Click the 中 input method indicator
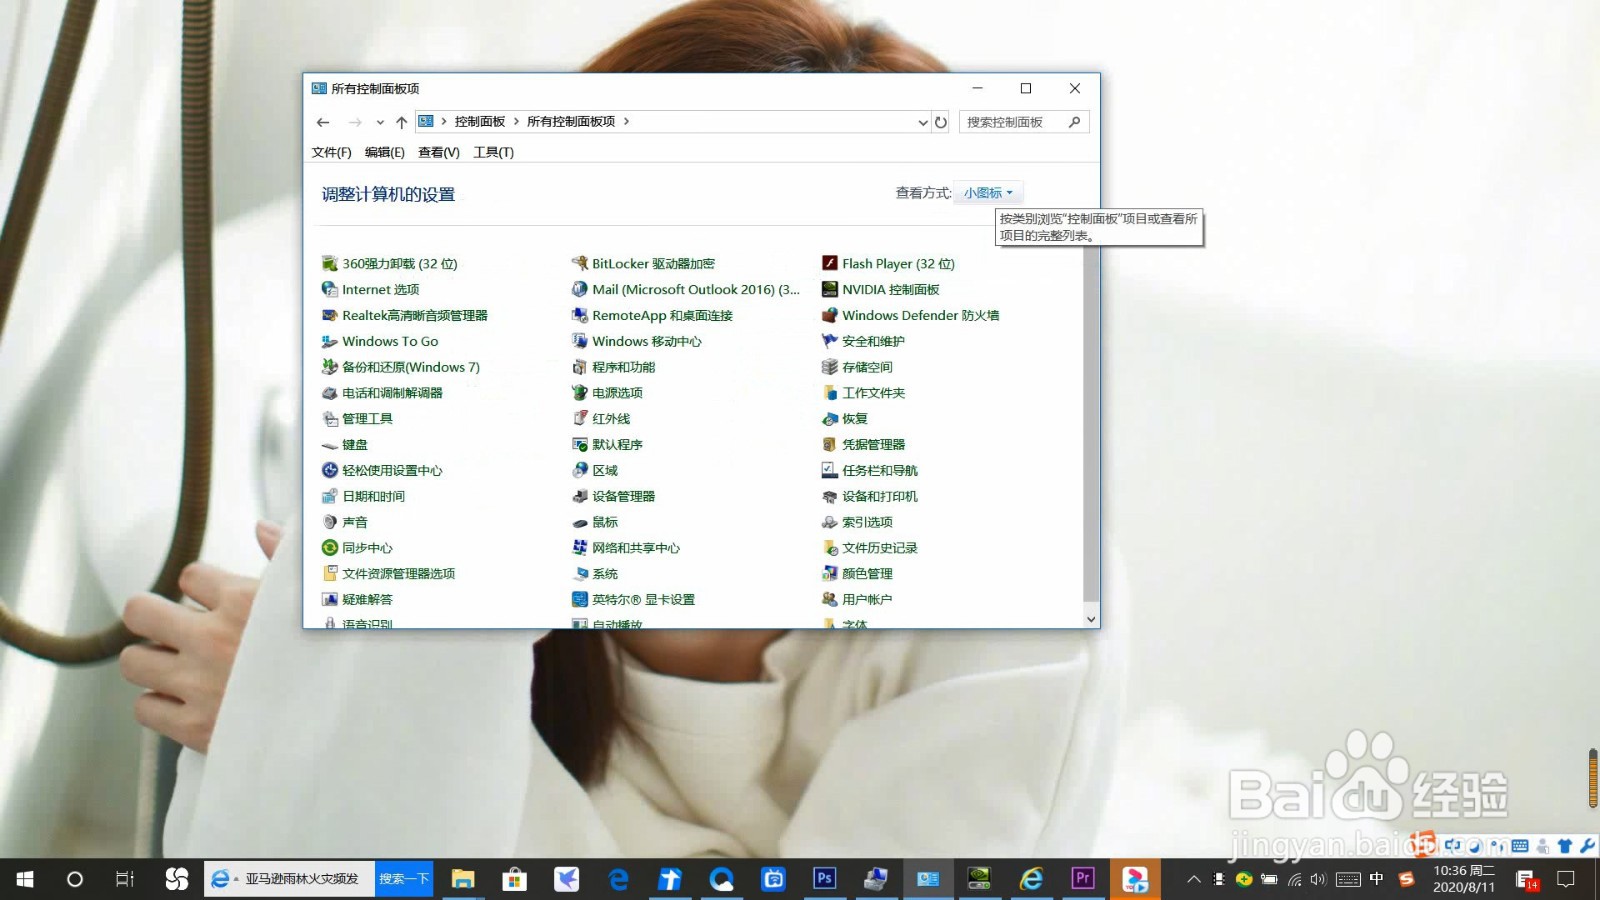 1377,879
